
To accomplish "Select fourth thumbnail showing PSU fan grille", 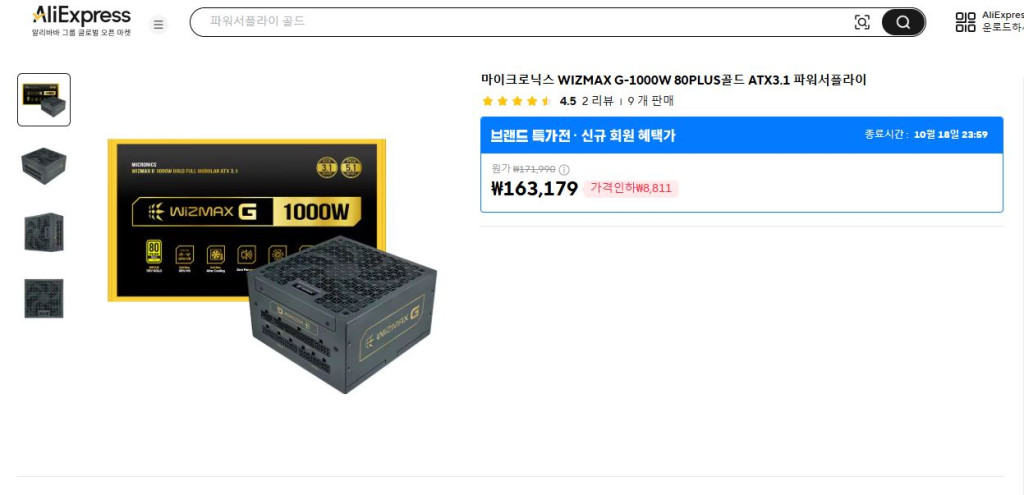I will 44,298.
